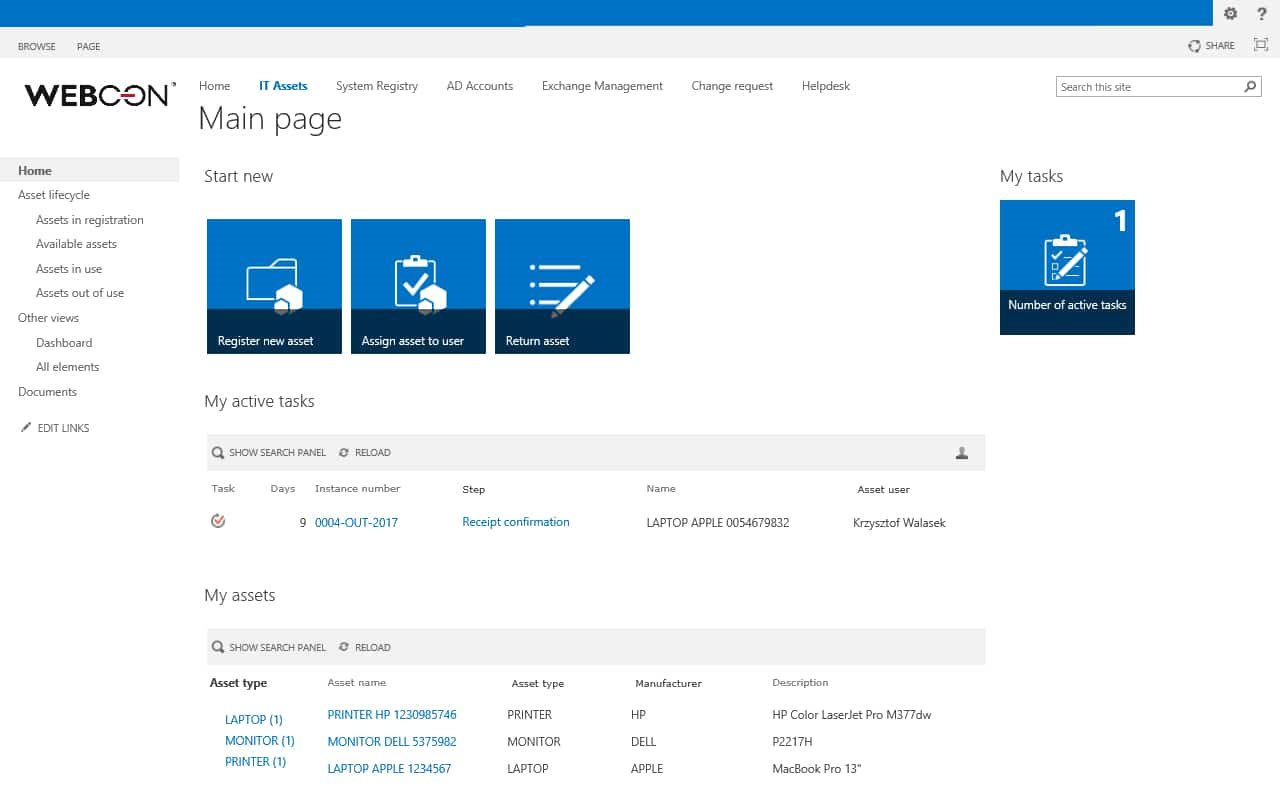Select the Return asset tile
Viewport: 1280px width, 792px height.
point(562,286)
